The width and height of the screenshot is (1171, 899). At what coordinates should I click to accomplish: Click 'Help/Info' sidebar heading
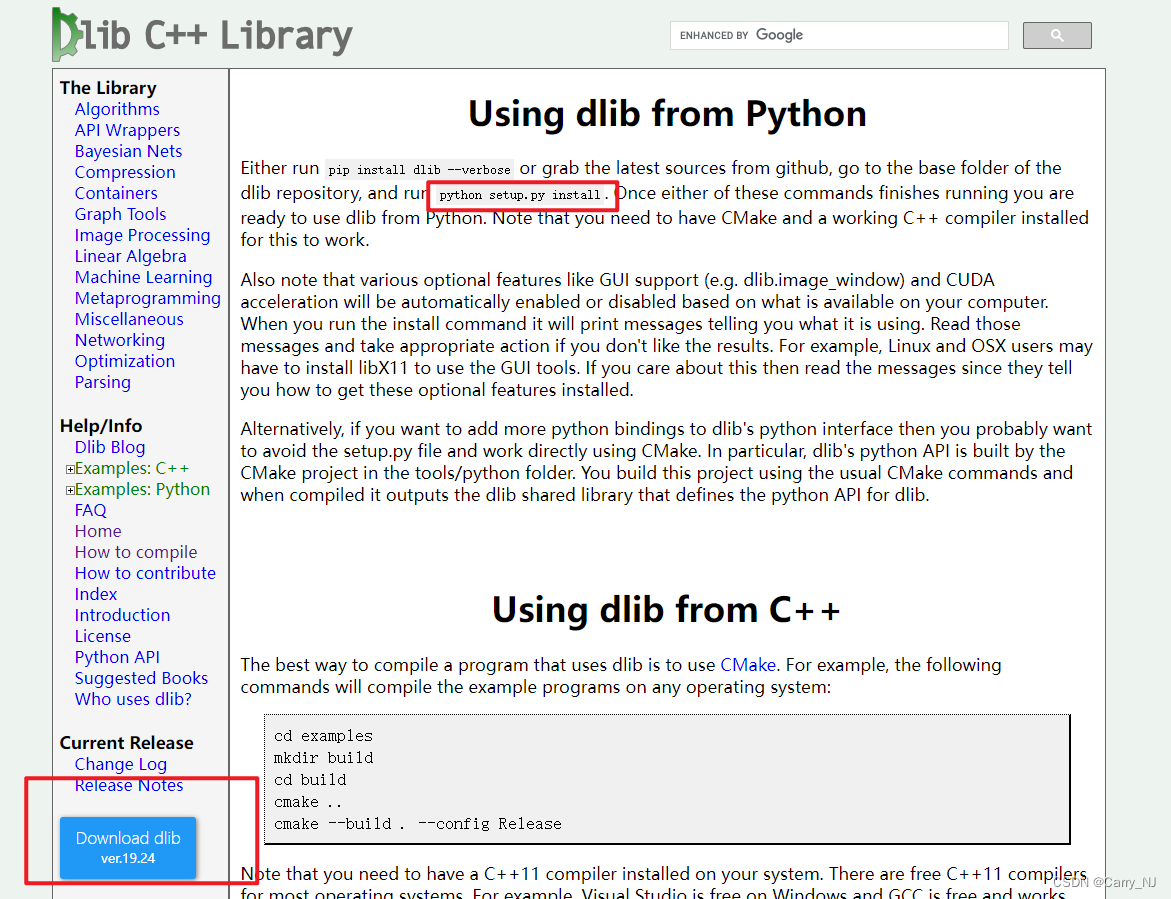click(x=101, y=426)
